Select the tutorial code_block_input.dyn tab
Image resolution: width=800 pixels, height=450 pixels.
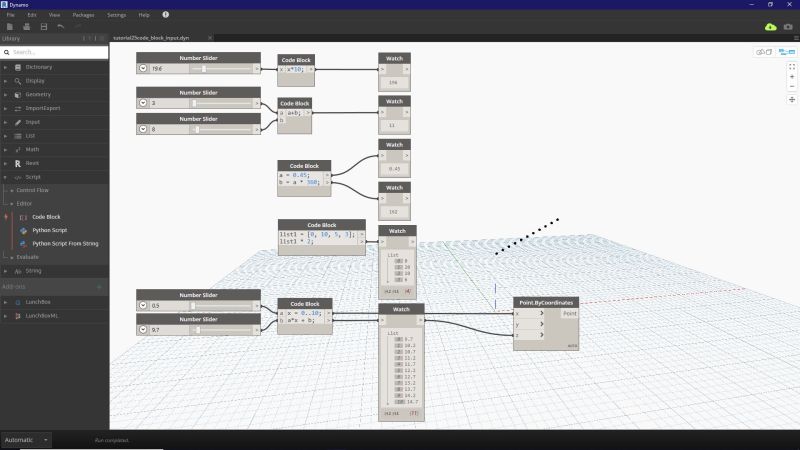[151, 38]
